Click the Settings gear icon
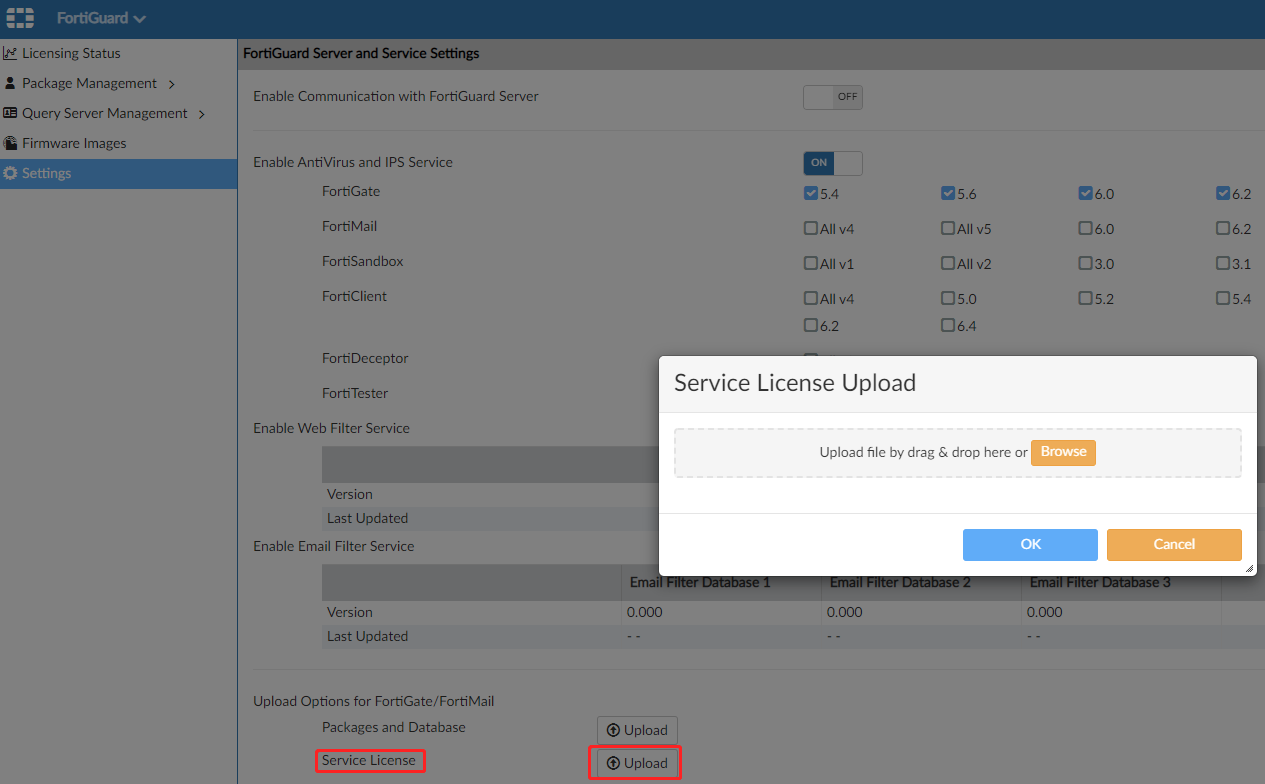 [10, 173]
